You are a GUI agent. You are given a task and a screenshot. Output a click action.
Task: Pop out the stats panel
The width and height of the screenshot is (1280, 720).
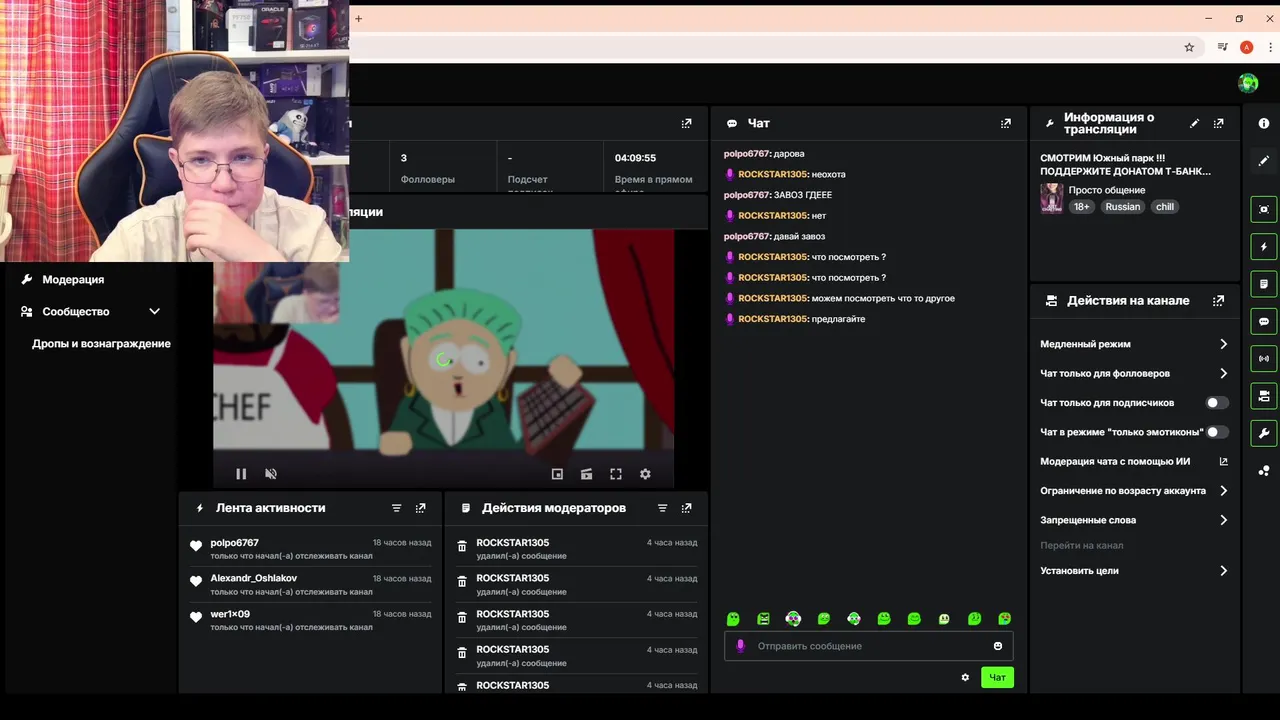pyautogui.click(x=686, y=123)
